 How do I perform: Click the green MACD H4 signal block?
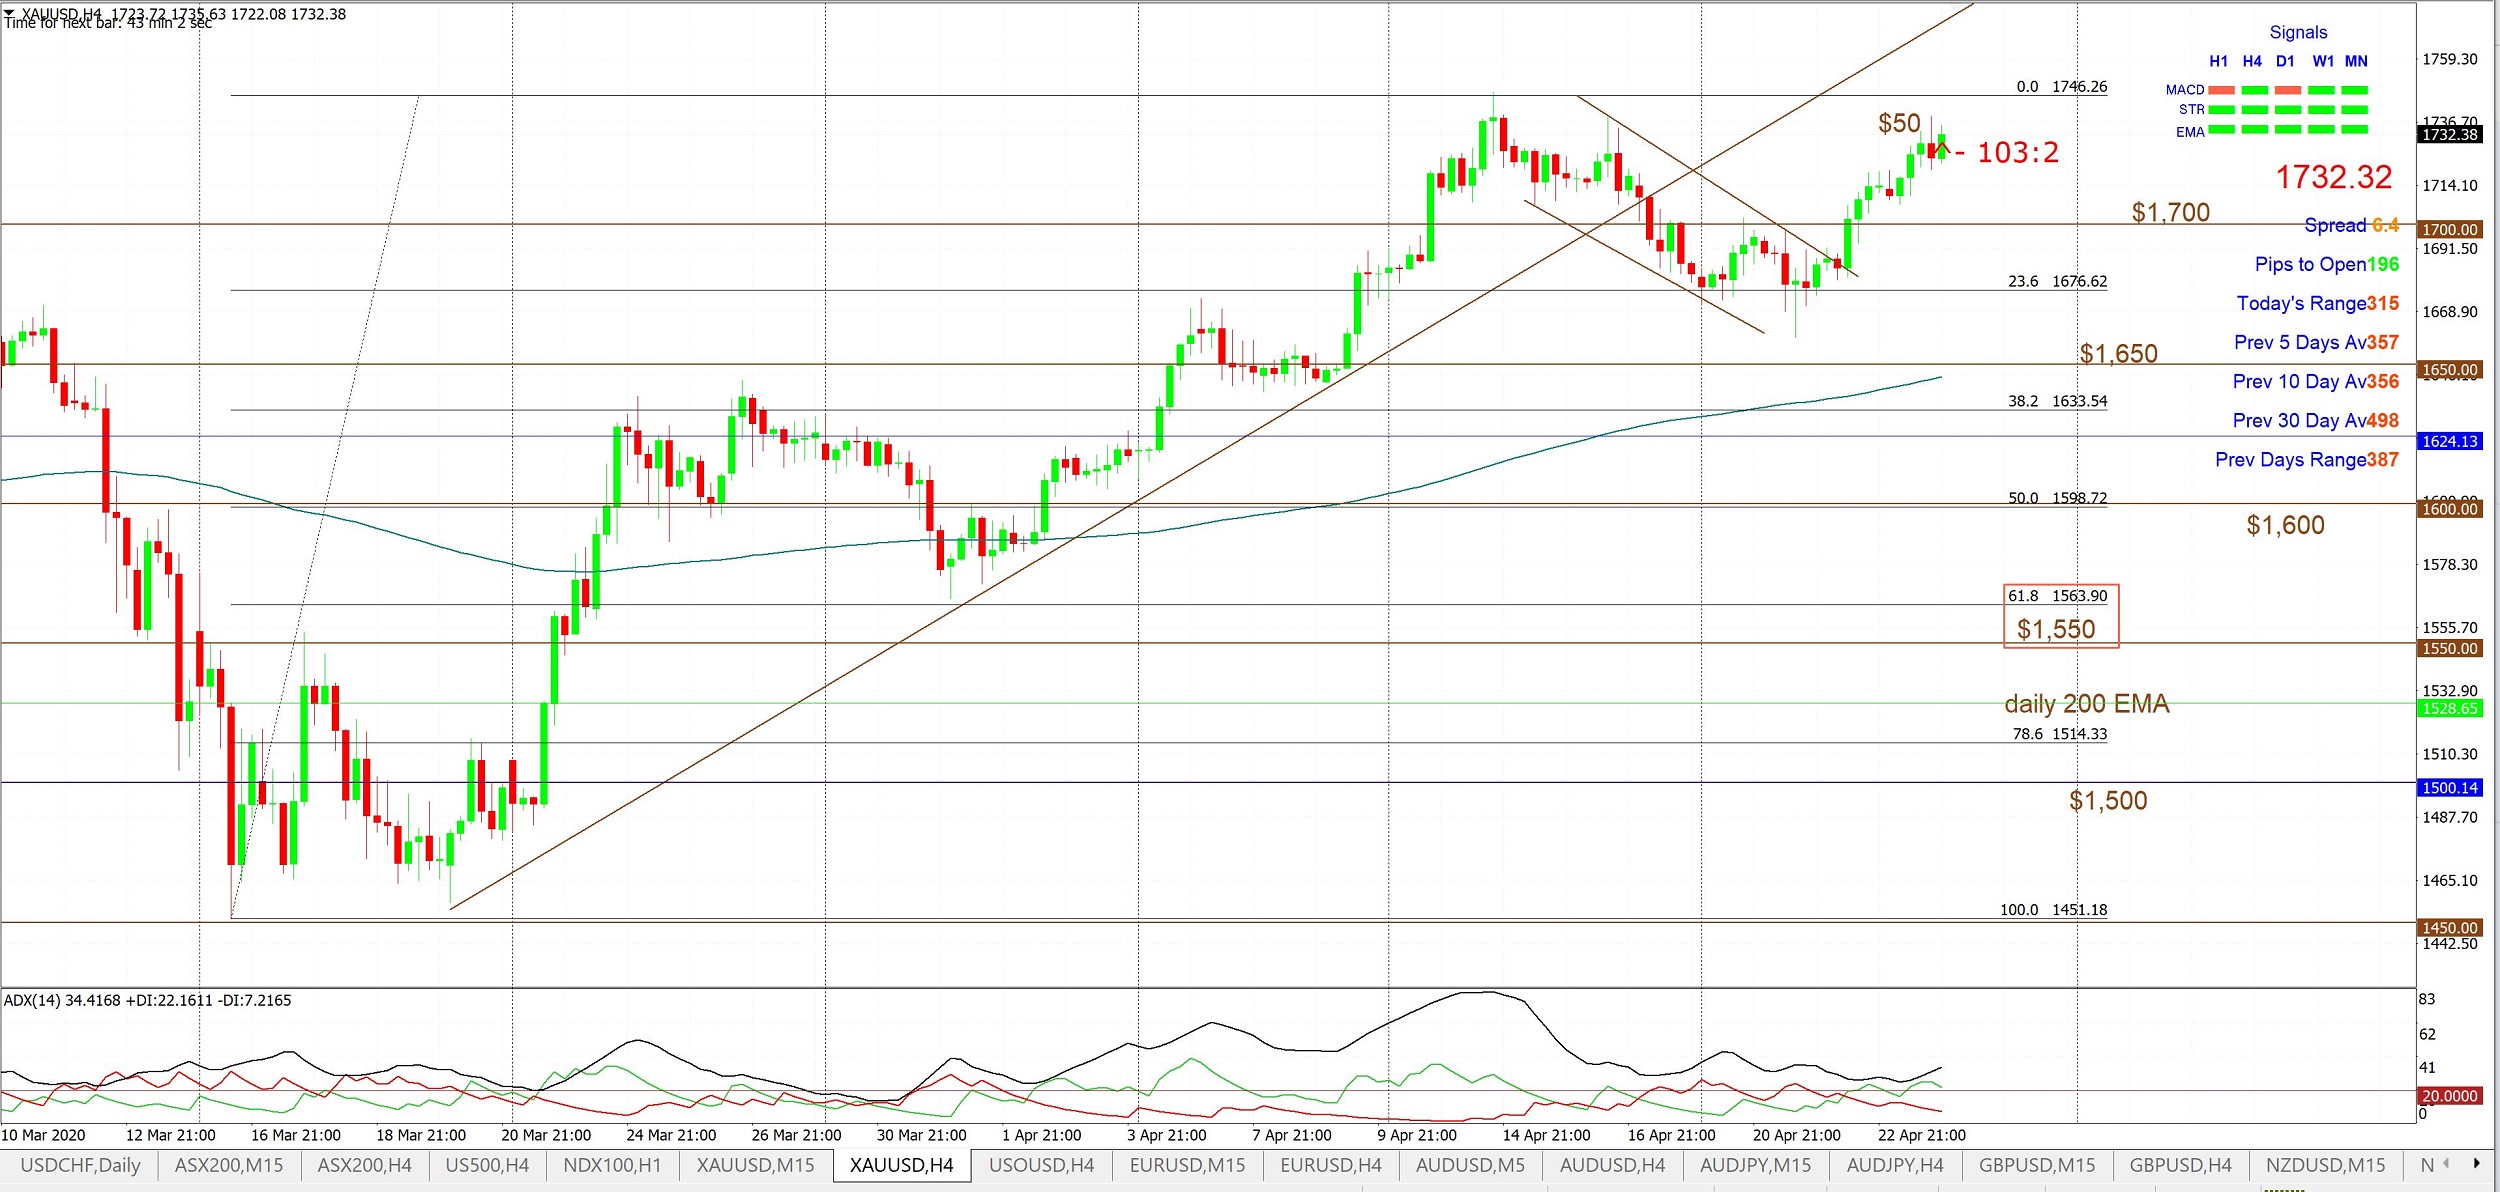[2255, 90]
